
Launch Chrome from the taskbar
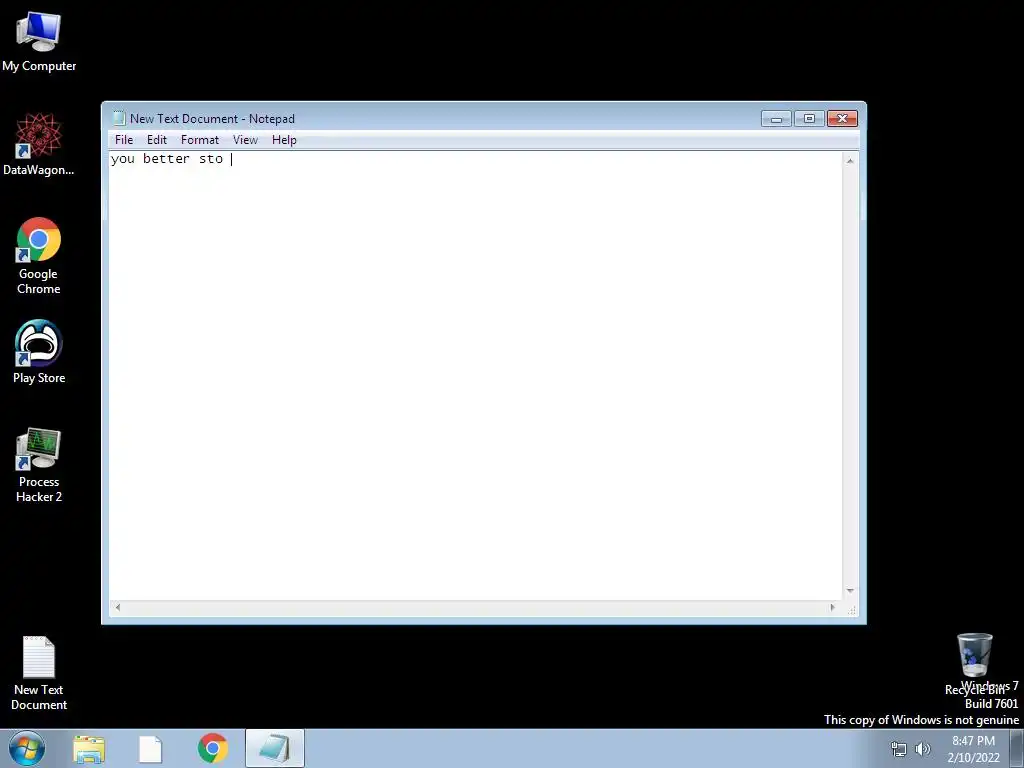tap(213, 748)
